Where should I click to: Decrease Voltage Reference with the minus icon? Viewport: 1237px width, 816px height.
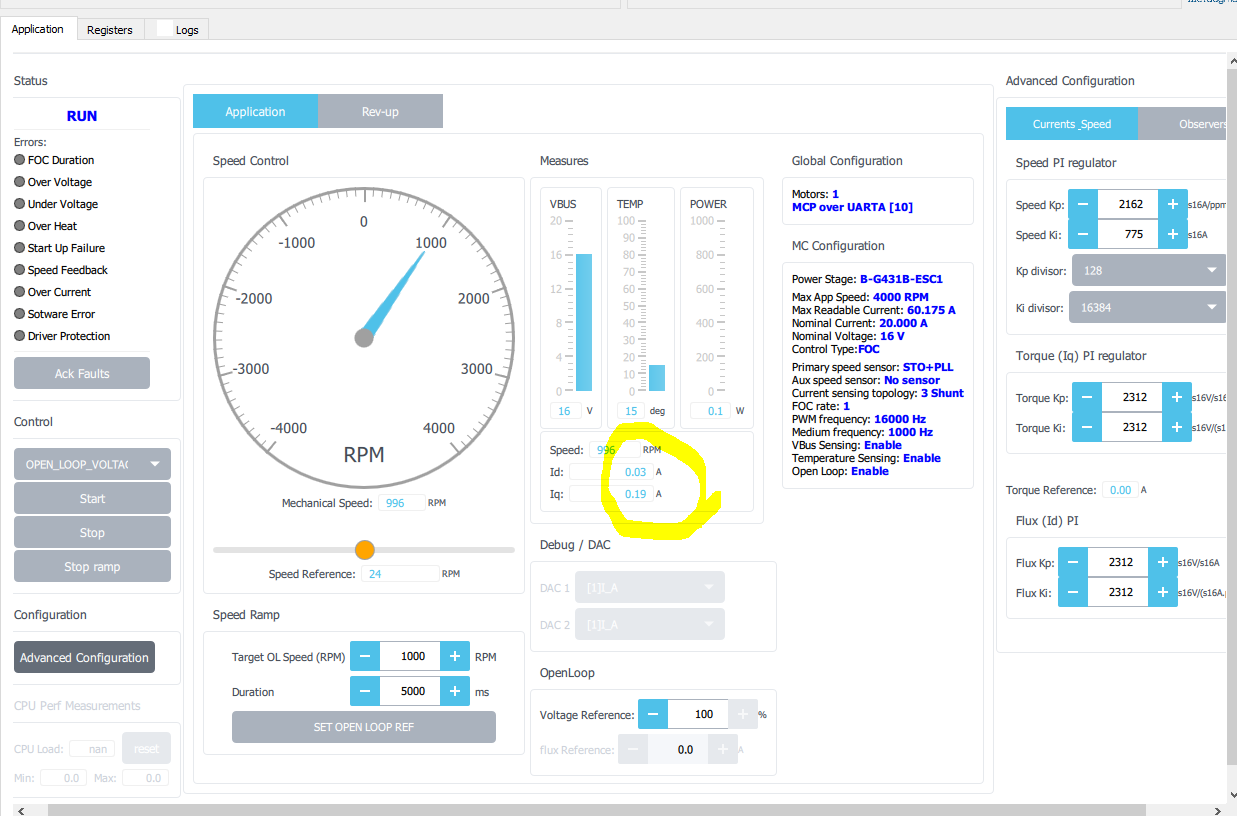(x=652, y=714)
